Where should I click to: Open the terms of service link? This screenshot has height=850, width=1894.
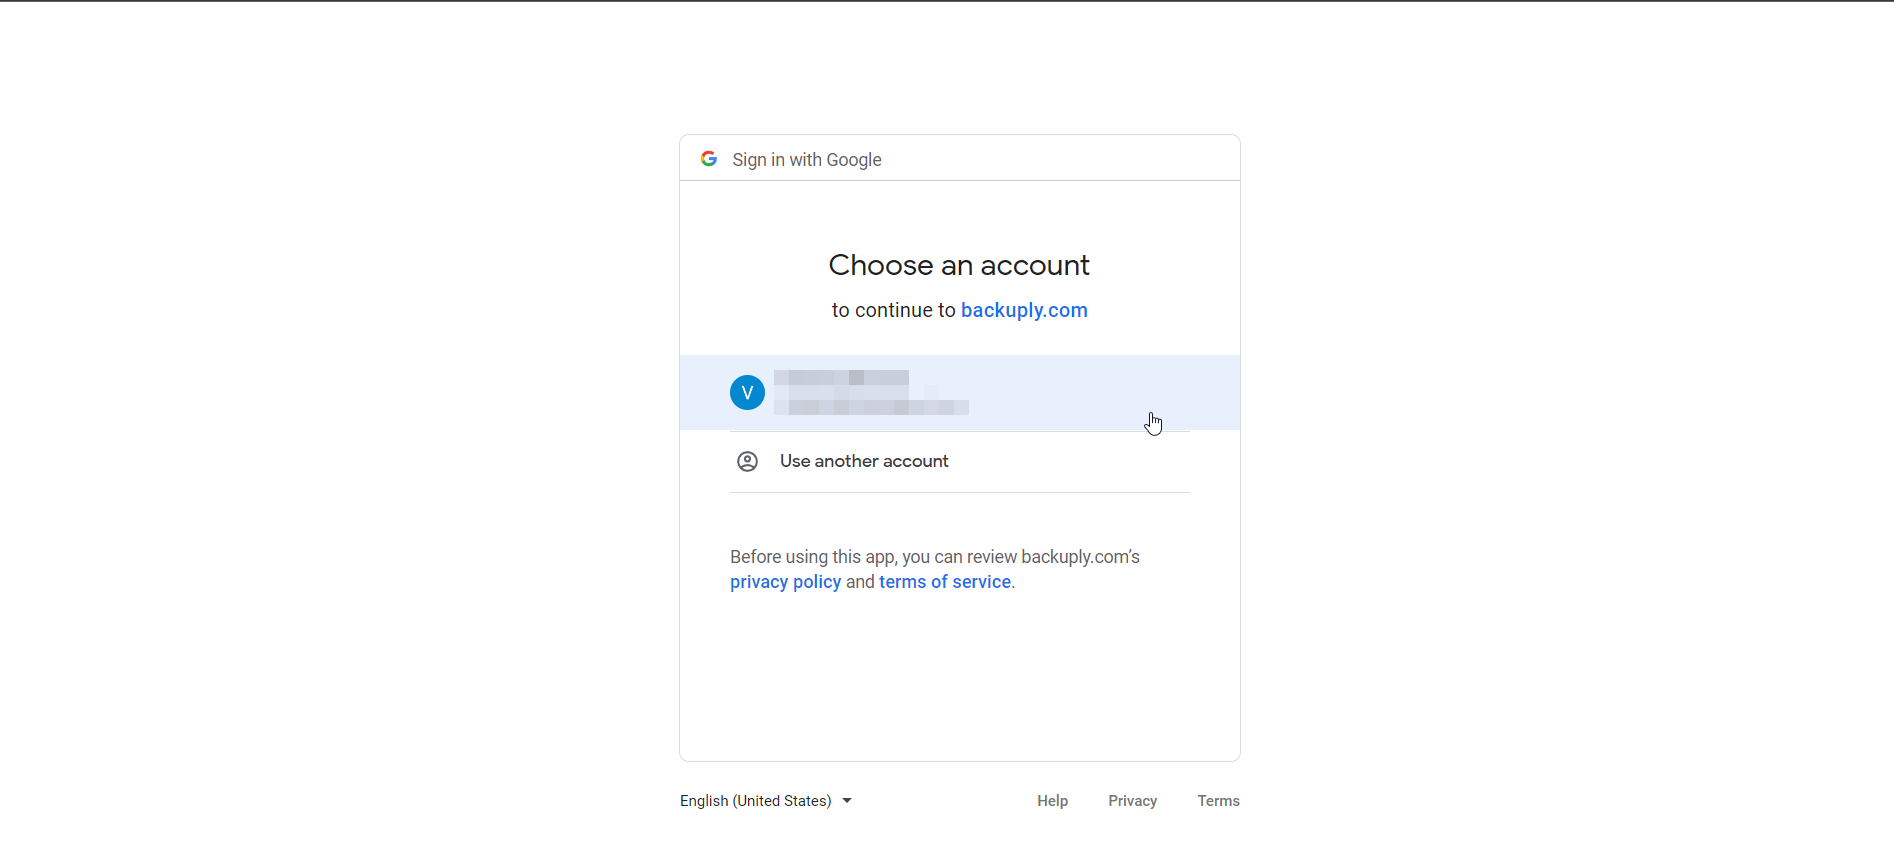(x=944, y=581)
